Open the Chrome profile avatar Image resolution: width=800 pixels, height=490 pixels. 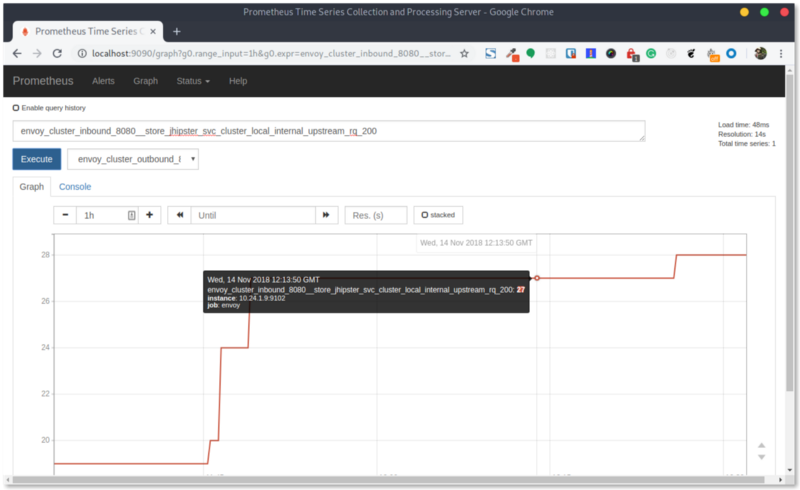pos(760,54)
